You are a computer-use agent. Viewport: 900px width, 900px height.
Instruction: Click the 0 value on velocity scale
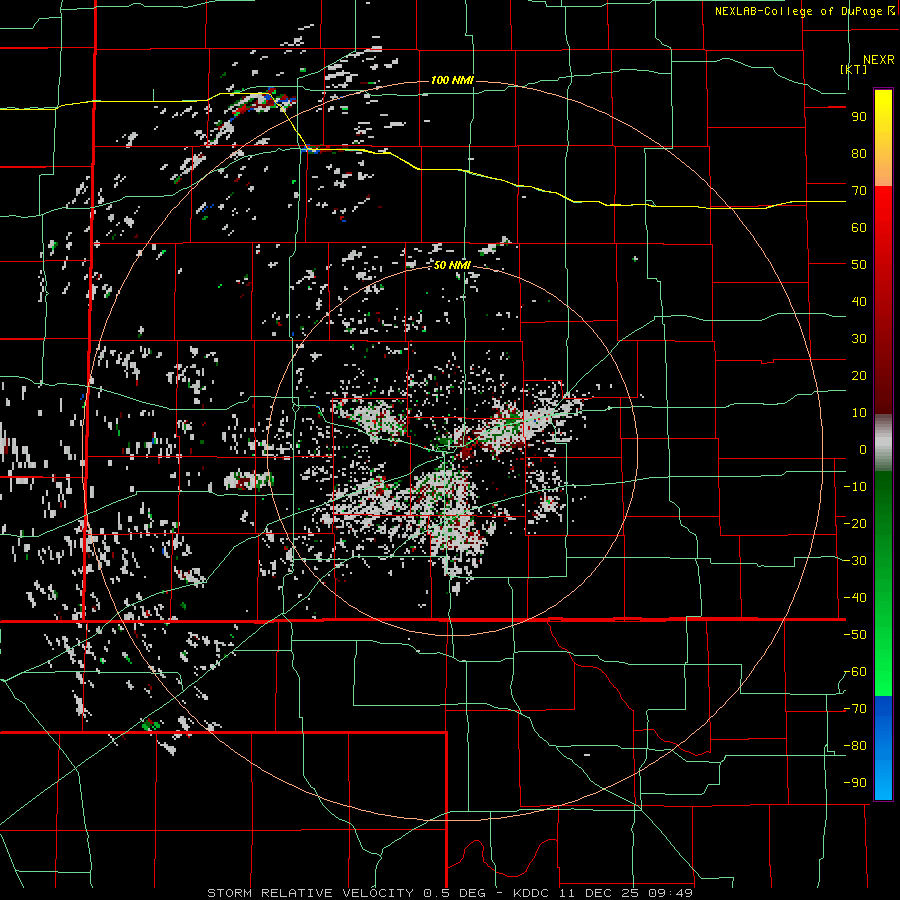(863, 449)
